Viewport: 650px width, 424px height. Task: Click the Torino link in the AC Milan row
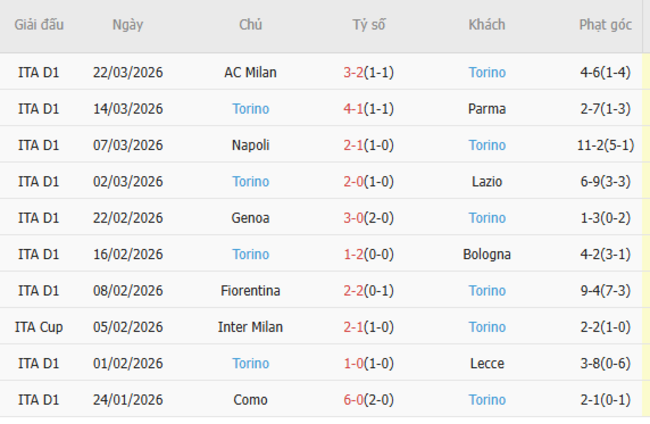tap(487, 72)
